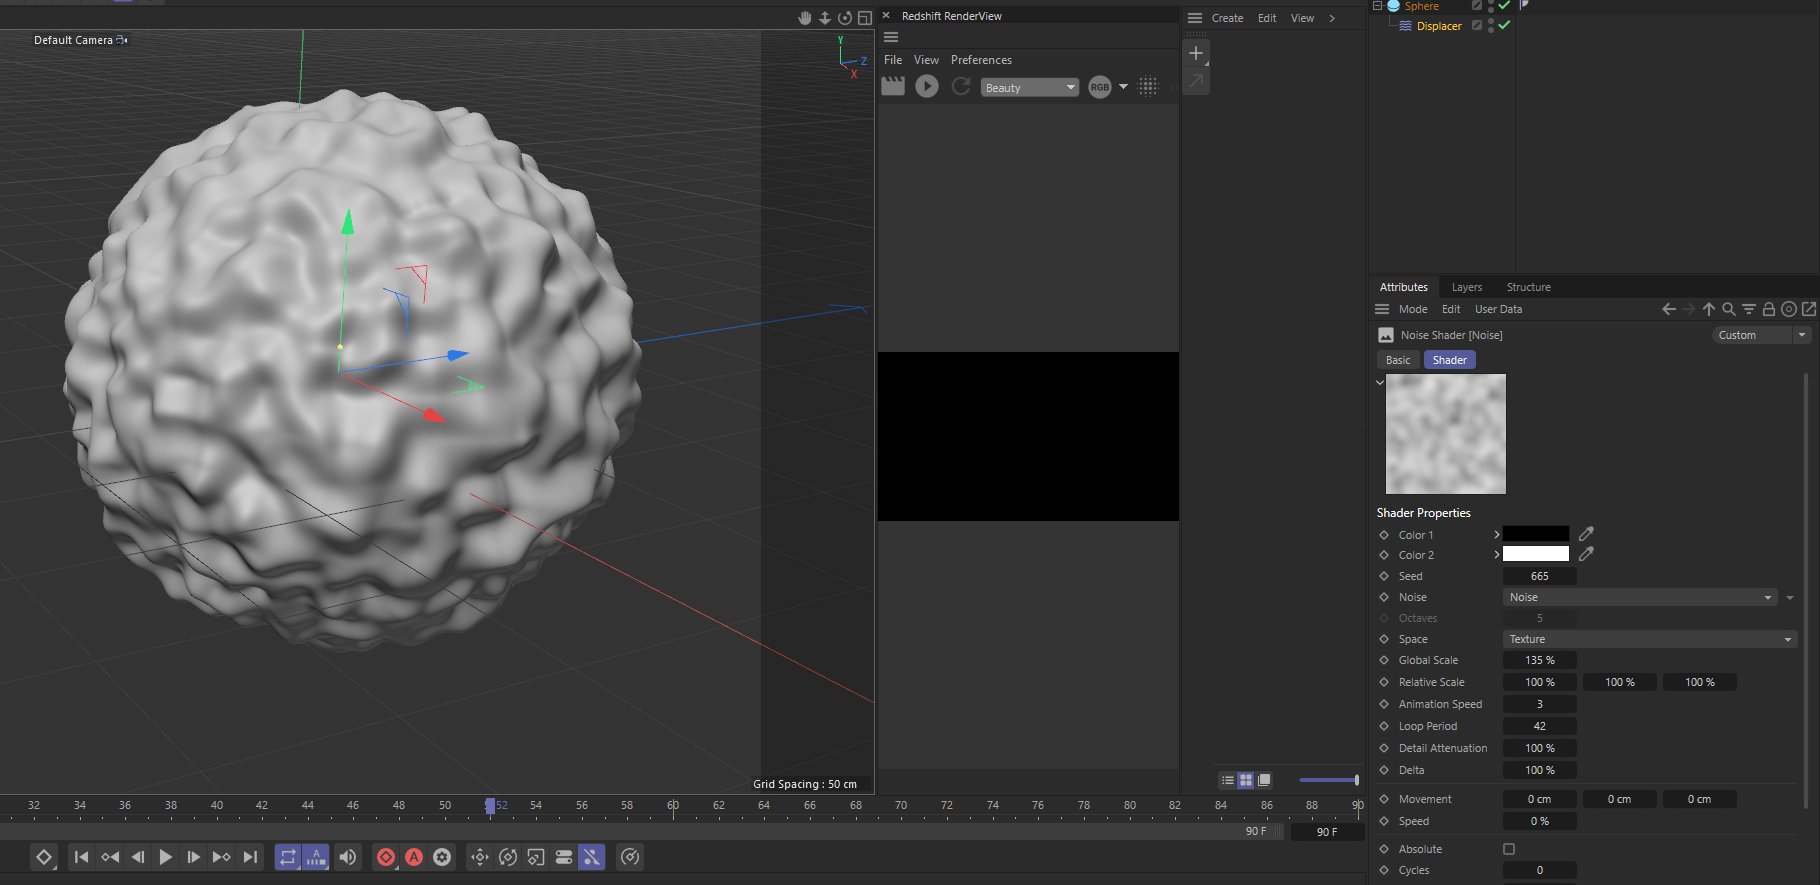Screen dimensions: 1820x885
Task: Play the animation forward
Action: pyautogui.click(x=166, y=857)
